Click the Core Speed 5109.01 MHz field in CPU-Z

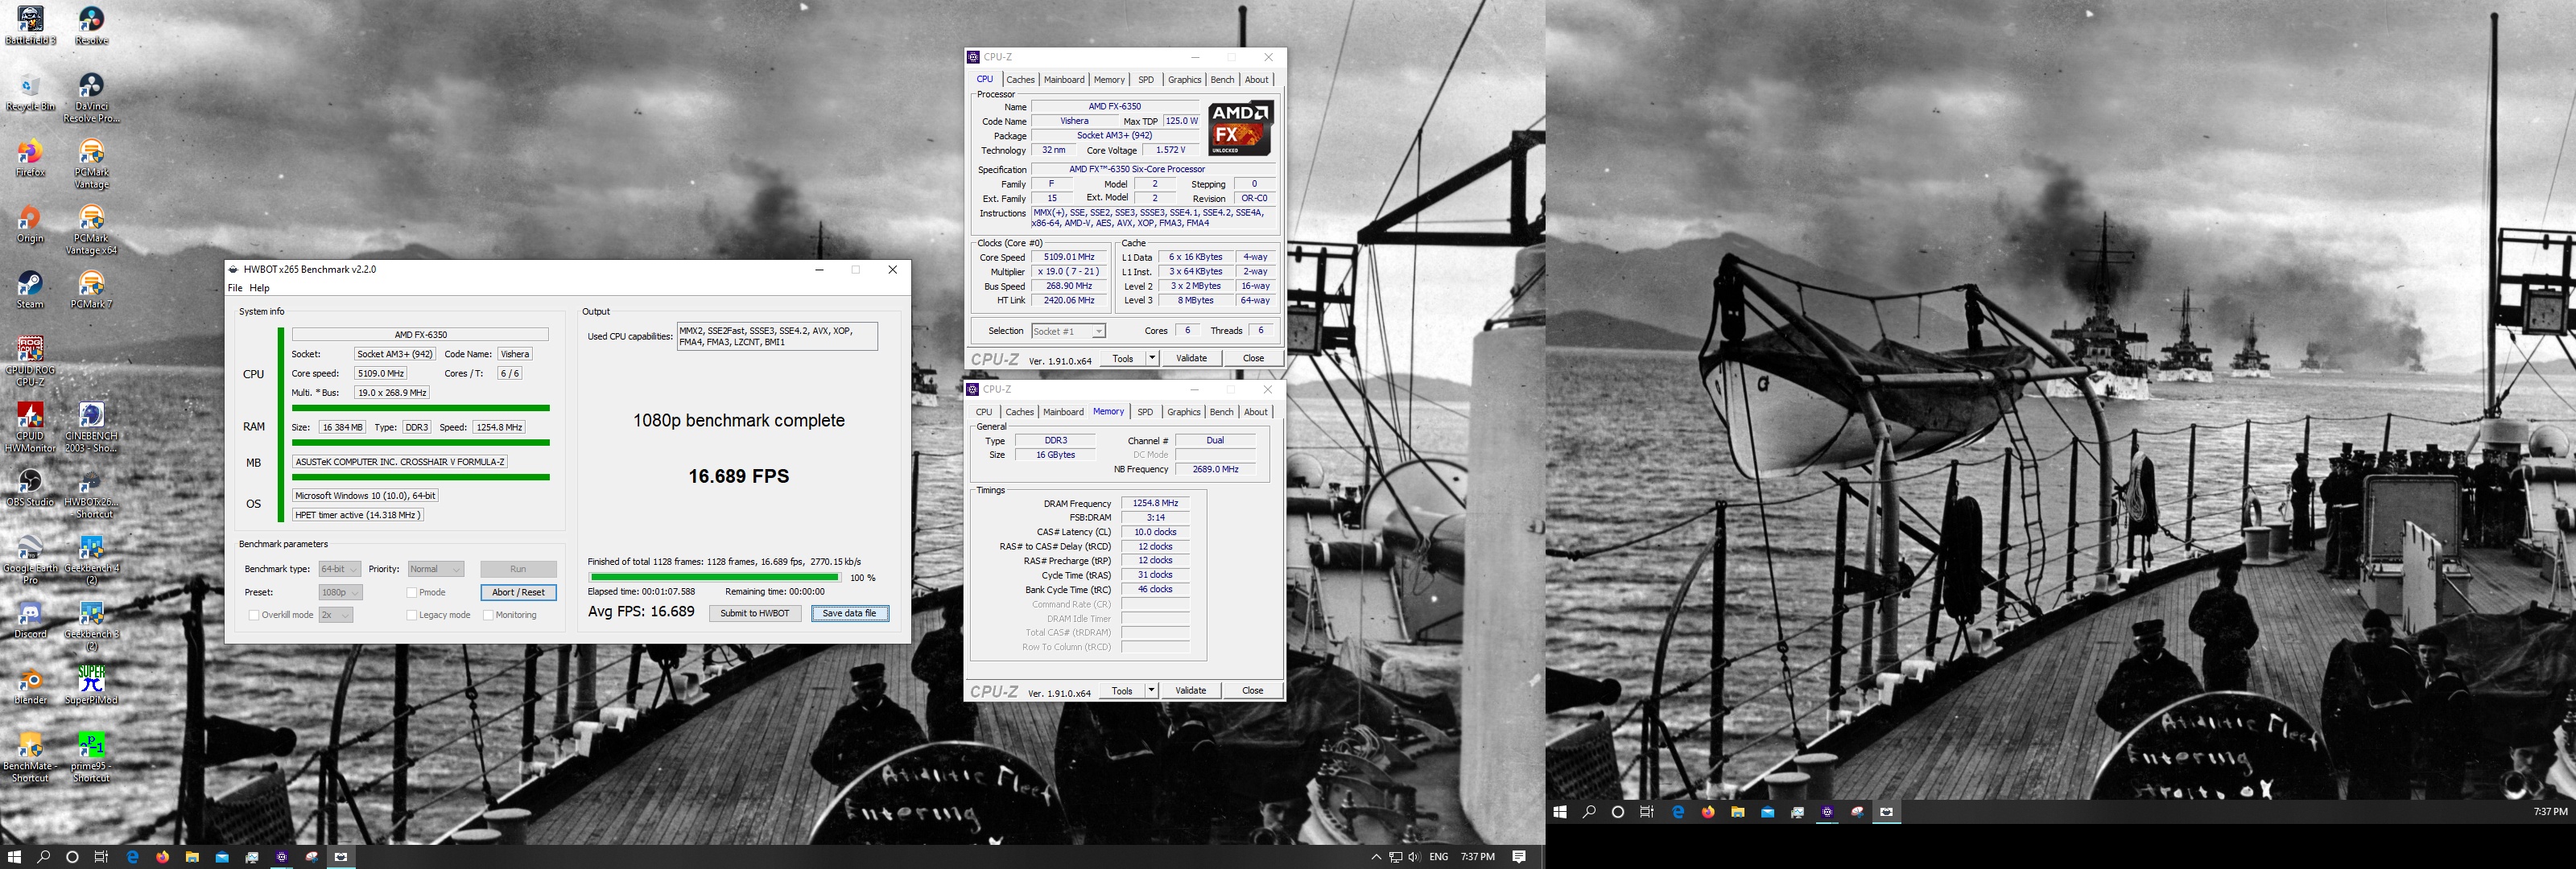pyautogui.click(x=1069, y=257)
